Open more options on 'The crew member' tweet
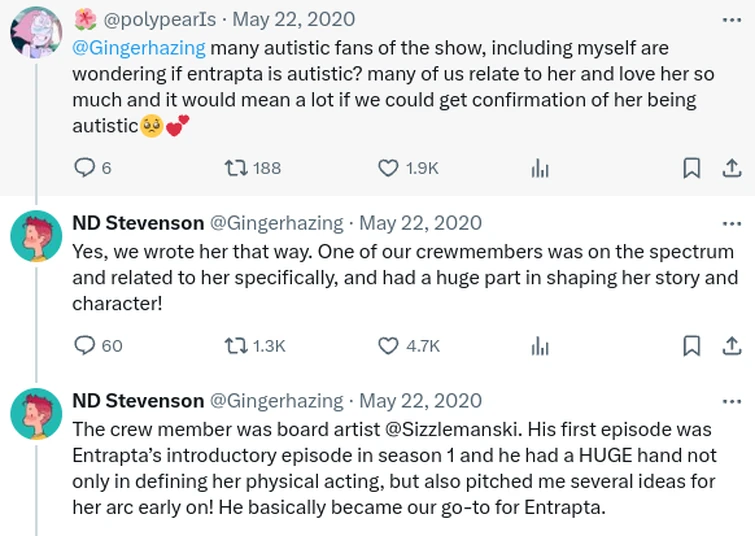This screenshot has height=536, width=755. pyautogui.click(x=731, y=401)
